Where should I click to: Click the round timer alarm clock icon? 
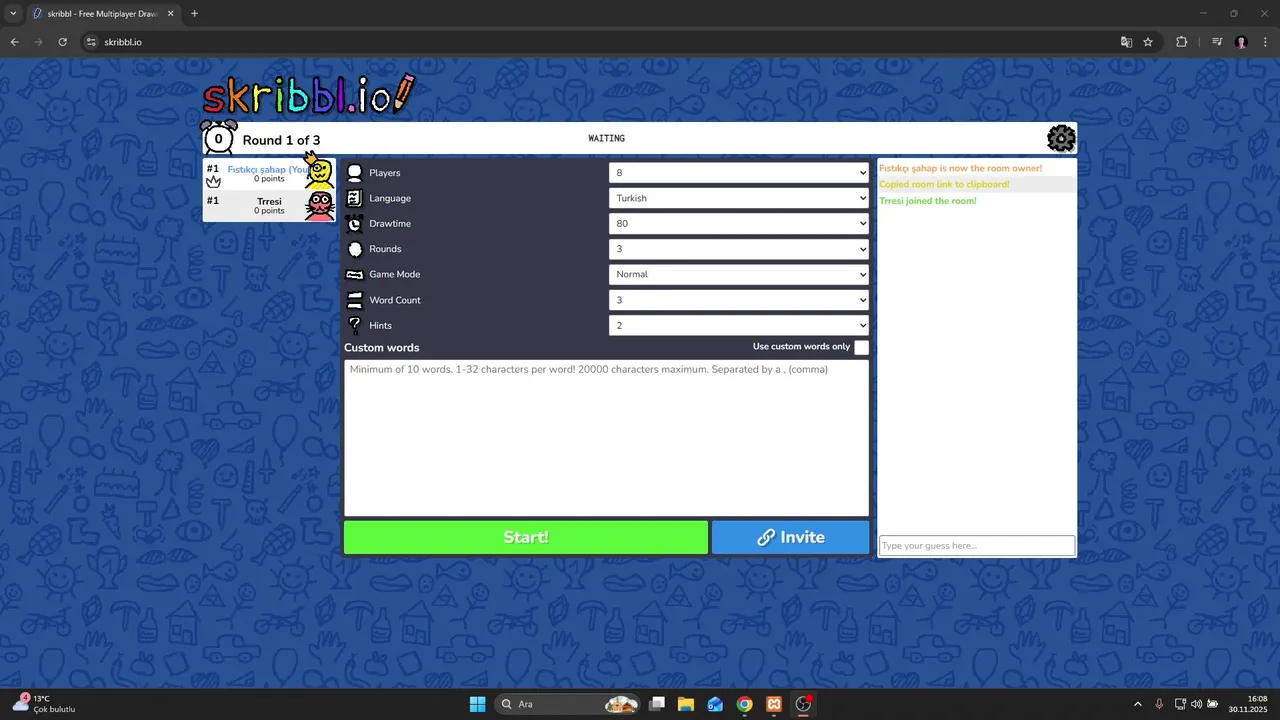pyautogui.click(x=219, y=138)
